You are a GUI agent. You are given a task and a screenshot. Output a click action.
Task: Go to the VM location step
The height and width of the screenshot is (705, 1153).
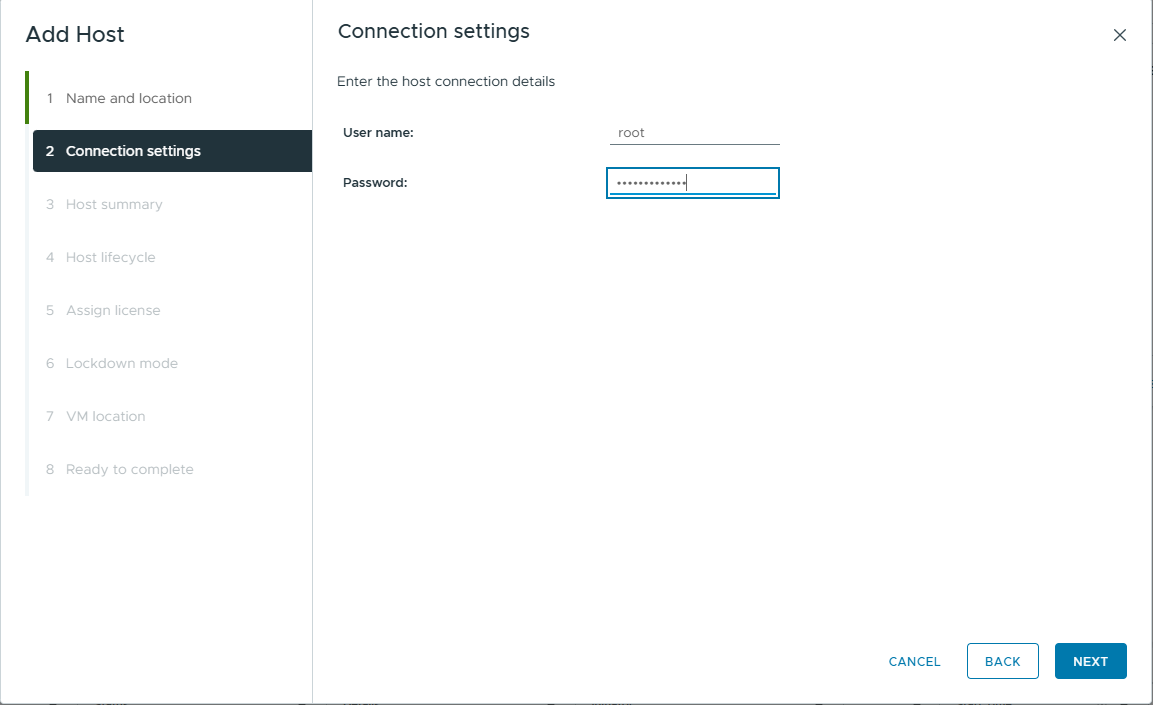pyautogui.click(x=105, y=416)
